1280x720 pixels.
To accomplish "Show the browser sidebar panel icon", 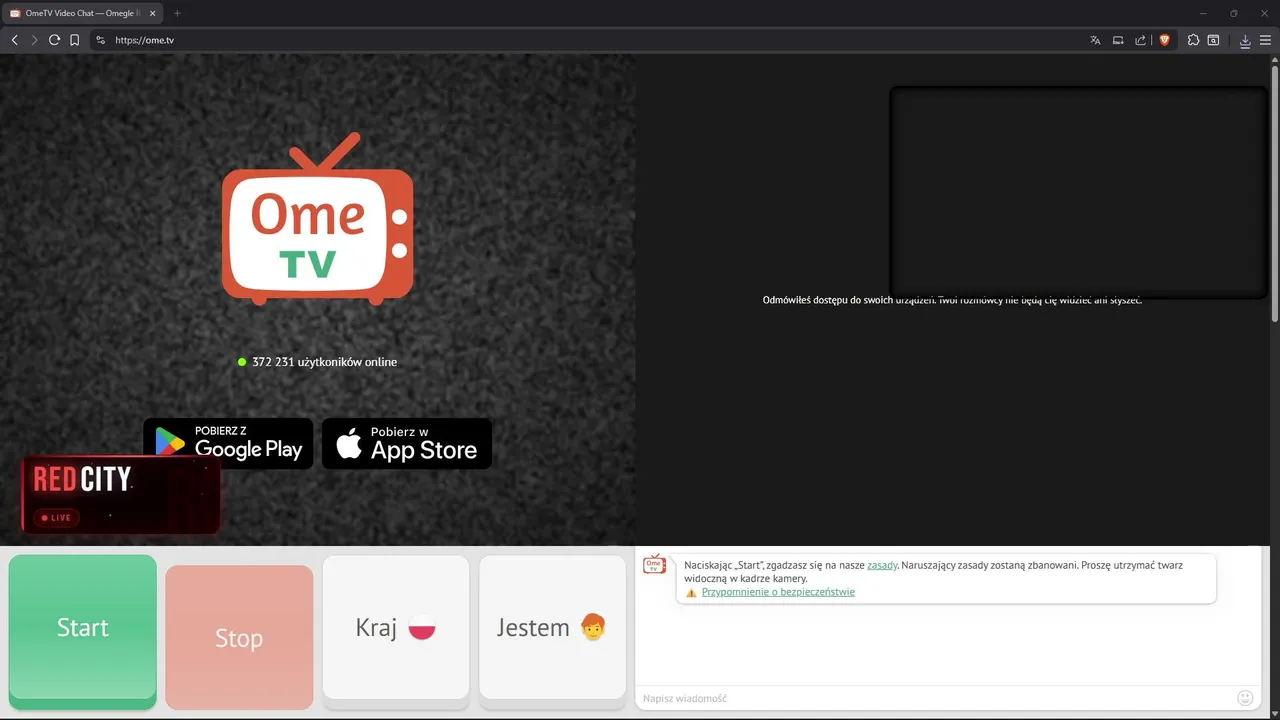I will click(1213, 40).
